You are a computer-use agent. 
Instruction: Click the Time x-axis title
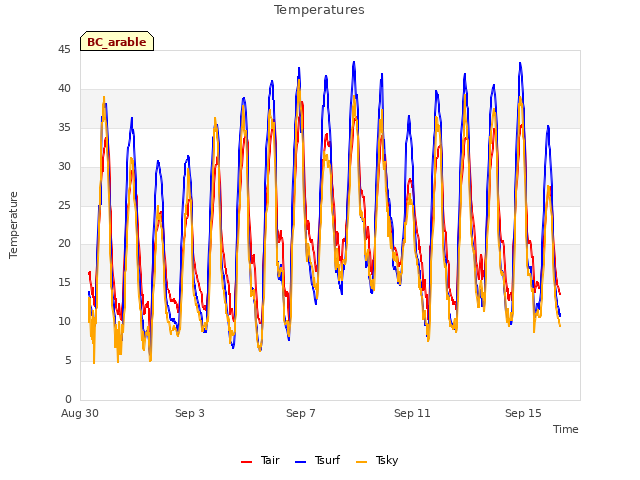click(x=565, y=429)
